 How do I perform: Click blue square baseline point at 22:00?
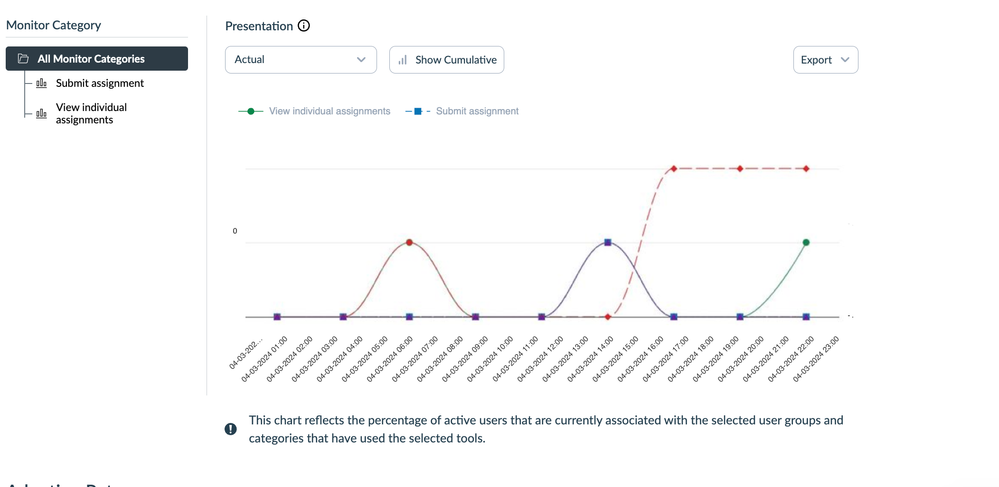[x=806, y=317]
